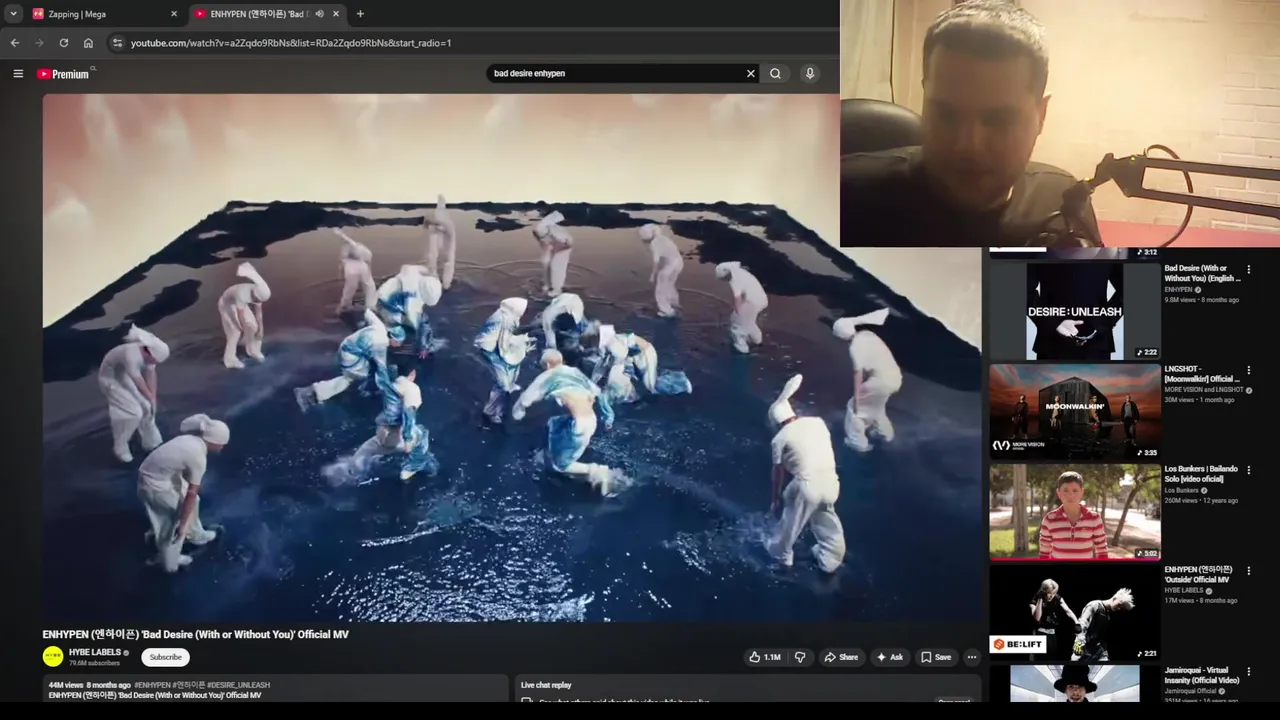The image size is (1280, 720).
Task: Click 'MORE VISION and LNGSHOT' channel name
Action: pyautogui.click(x=1204, y=390)
